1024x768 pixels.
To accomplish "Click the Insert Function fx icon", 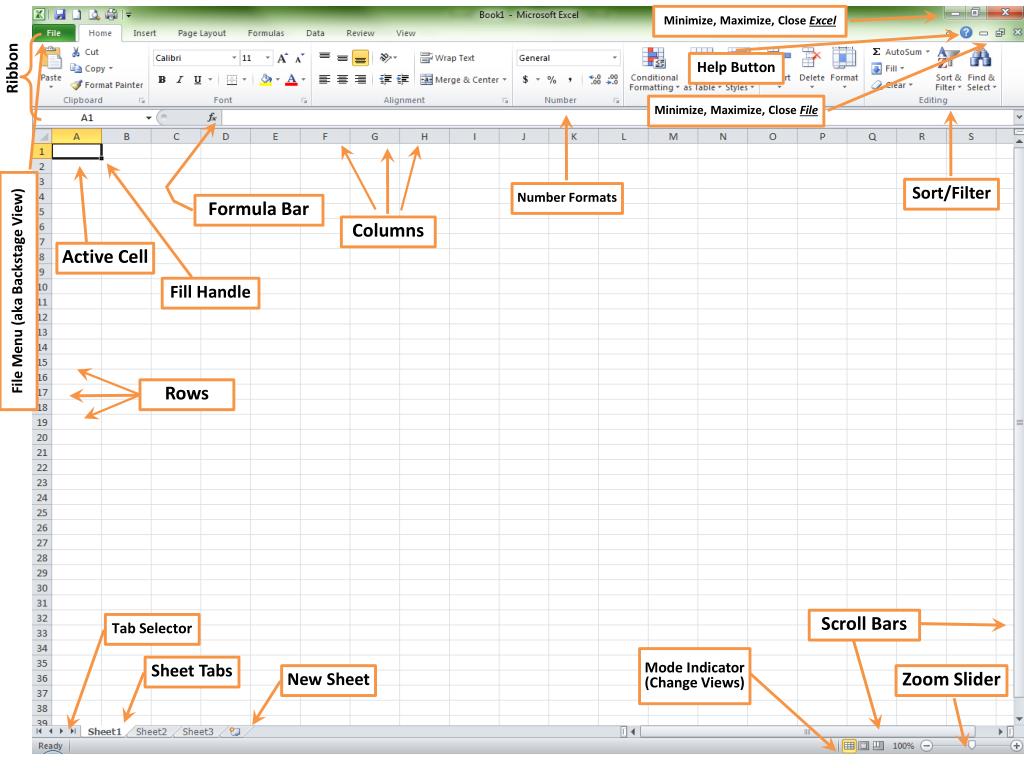I will click(x=212, y=118).
